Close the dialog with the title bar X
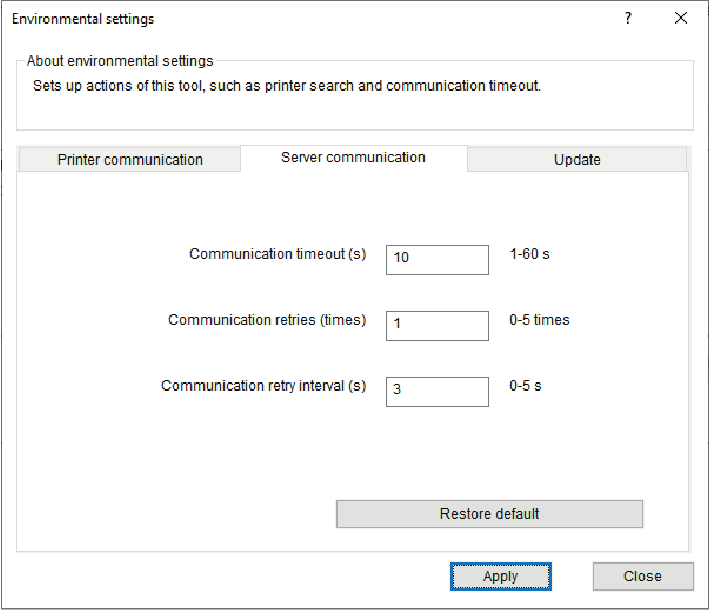Screen dimensions: 710x610 pos(681,19)
